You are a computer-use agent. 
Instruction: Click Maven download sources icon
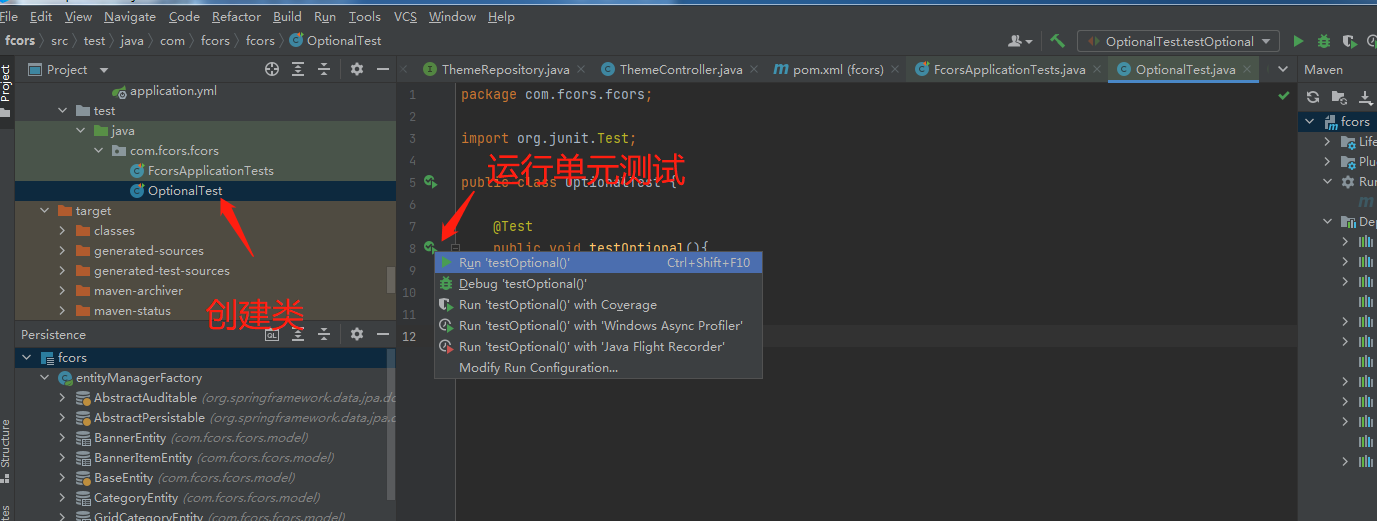coord(1365,97)
